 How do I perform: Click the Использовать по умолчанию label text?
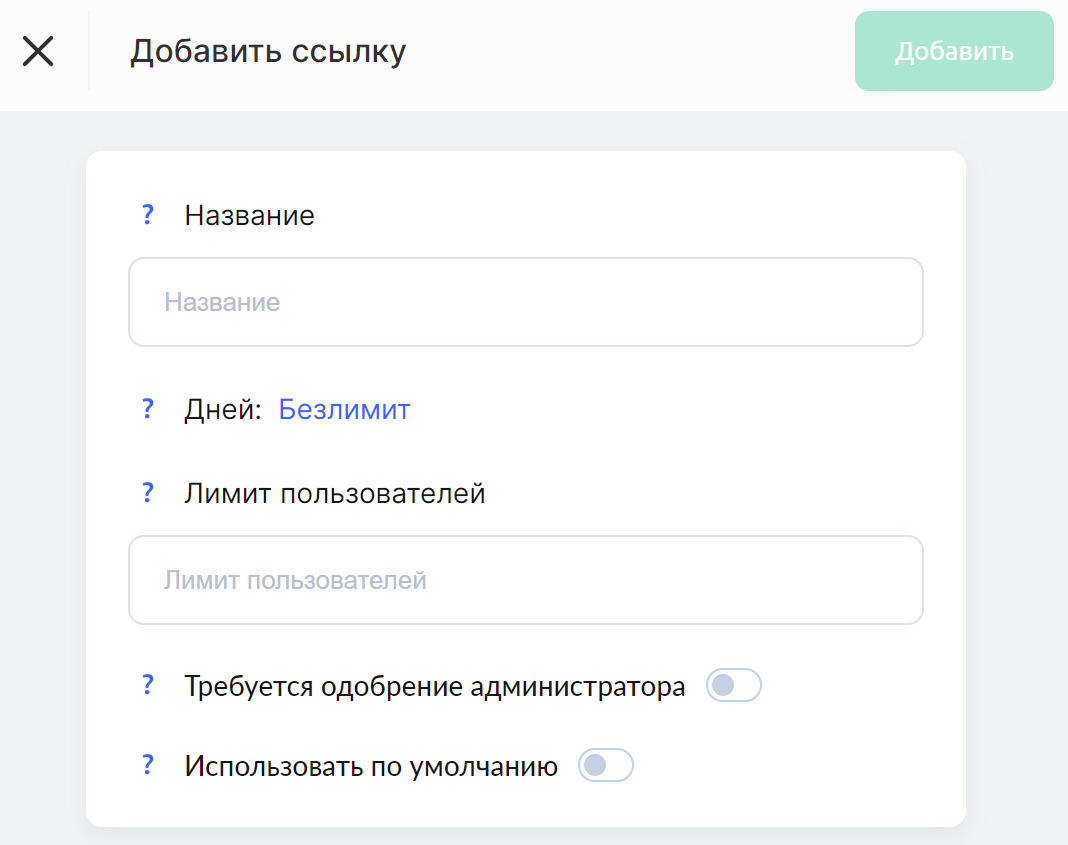click(371, 767)
